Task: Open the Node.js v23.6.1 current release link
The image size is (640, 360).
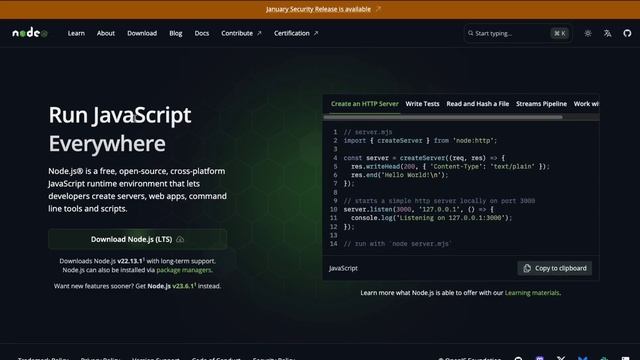Action: 171,286
